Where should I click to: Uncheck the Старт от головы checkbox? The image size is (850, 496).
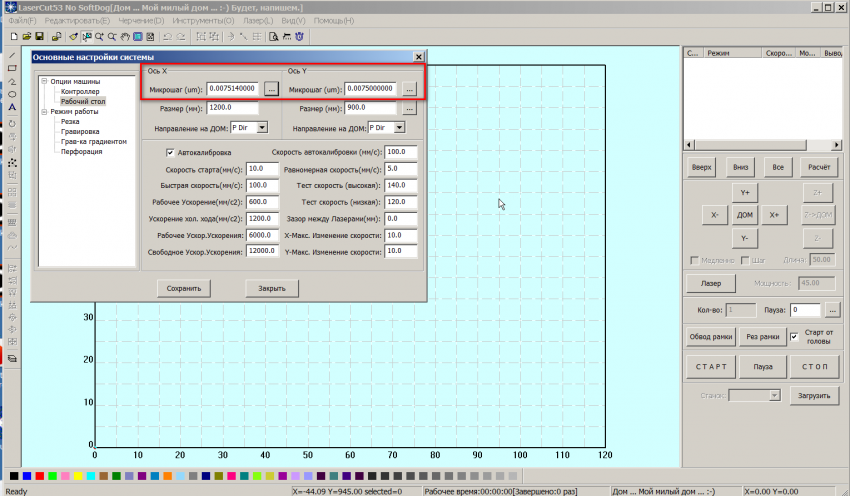pyautogui.click(x=794, y=337)
